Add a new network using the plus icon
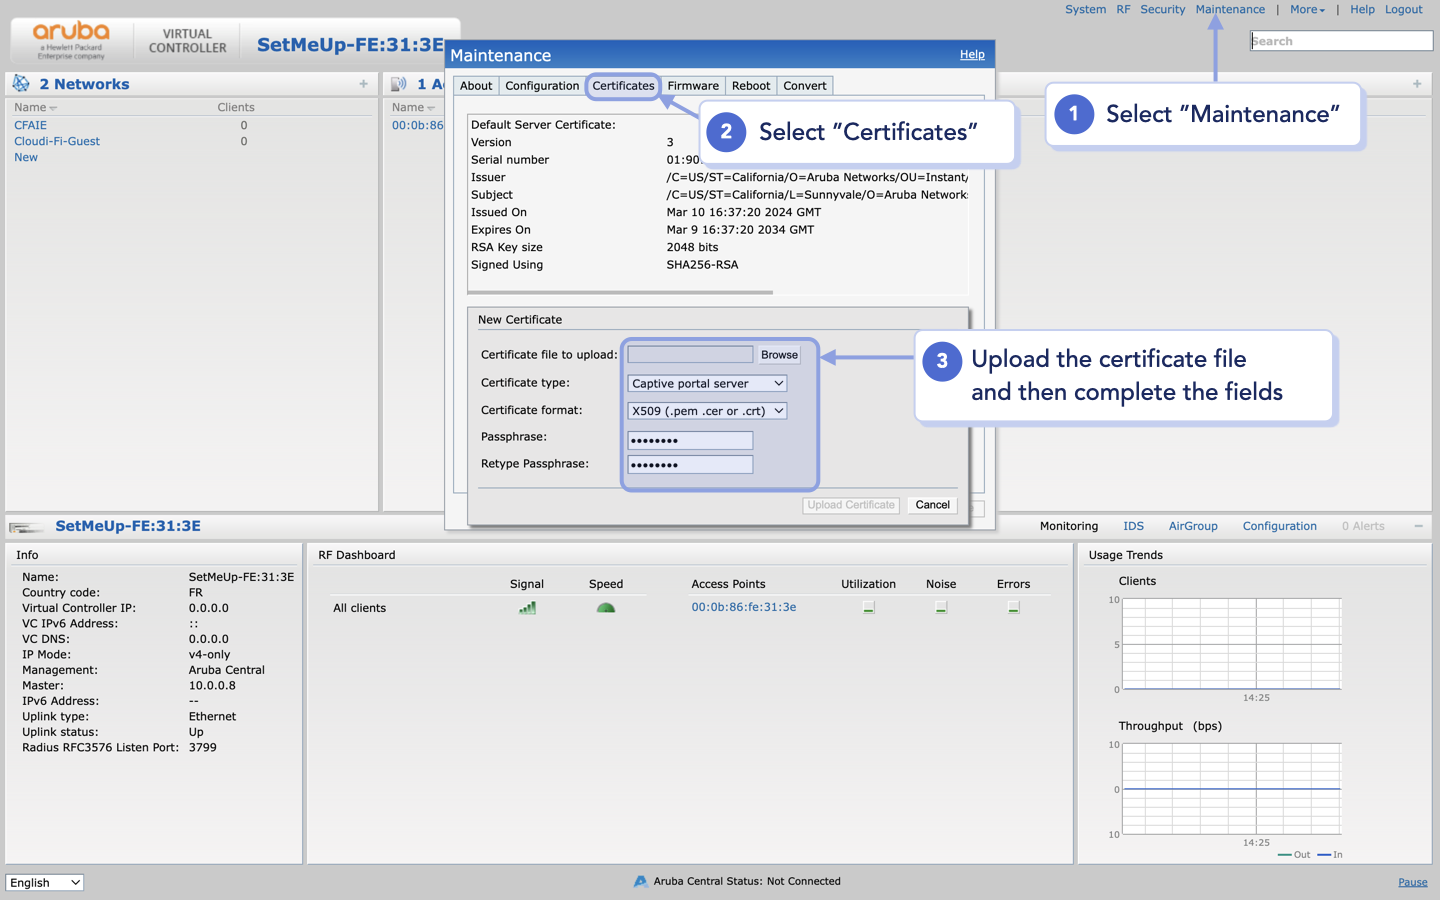Image resolution: width=1440 pixels, height=900 pixels. (363, 84)
